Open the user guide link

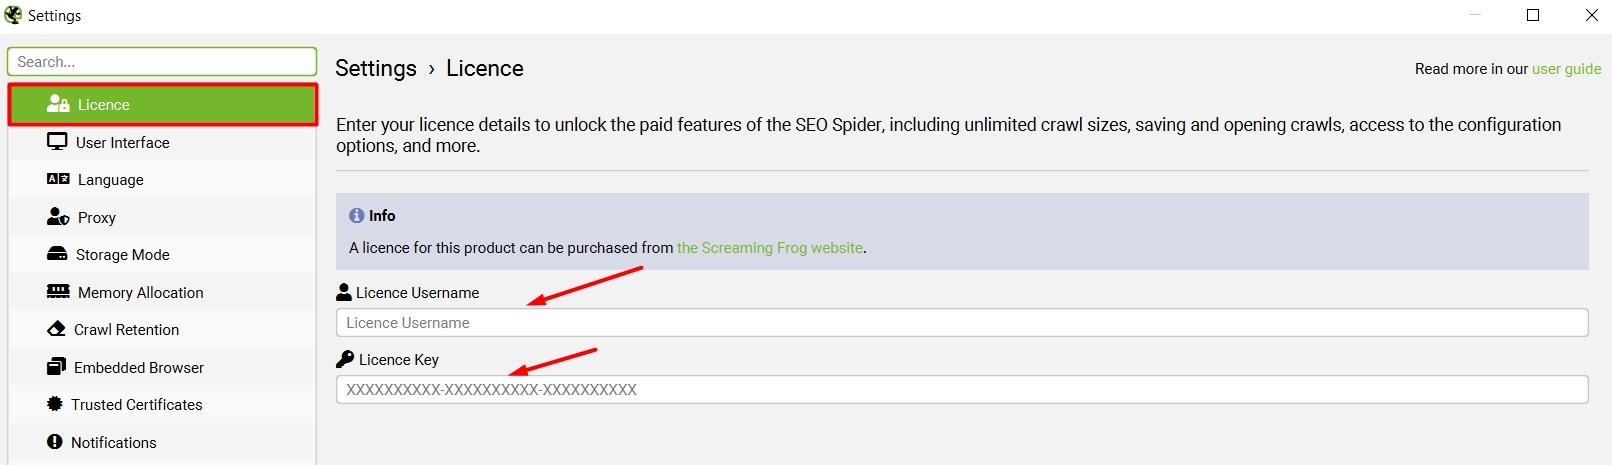pyautogui.click(x=1566, y=69)
